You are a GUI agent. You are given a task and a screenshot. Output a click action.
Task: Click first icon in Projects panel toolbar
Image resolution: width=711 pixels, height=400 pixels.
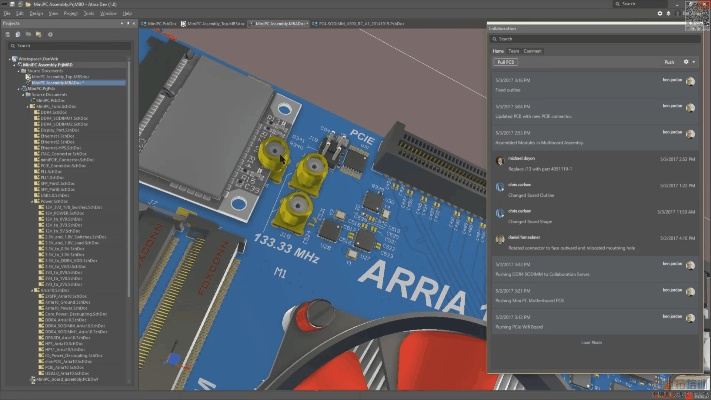tap(9, 34)
